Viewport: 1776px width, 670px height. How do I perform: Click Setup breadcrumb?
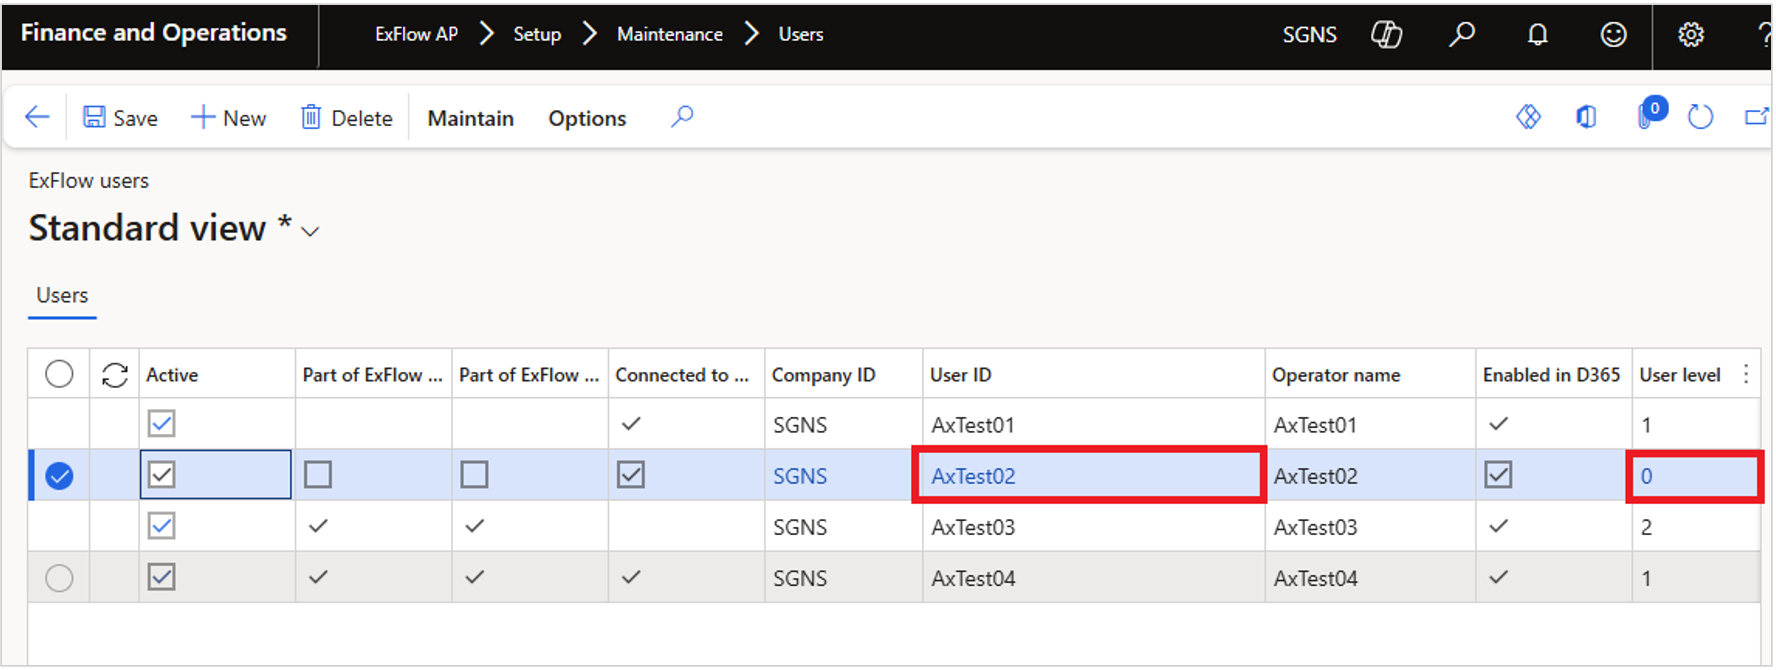pyautogui.click(x=537, y=34)
